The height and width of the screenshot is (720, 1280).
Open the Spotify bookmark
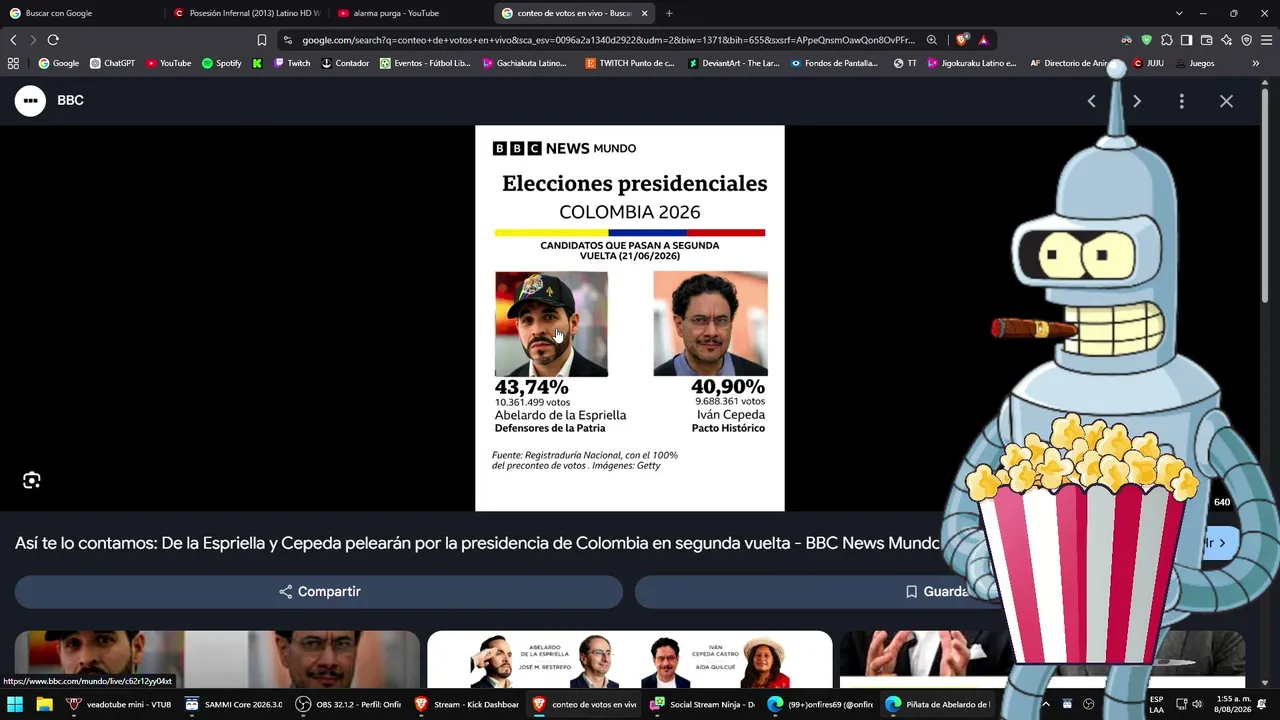tap(222, 63)
